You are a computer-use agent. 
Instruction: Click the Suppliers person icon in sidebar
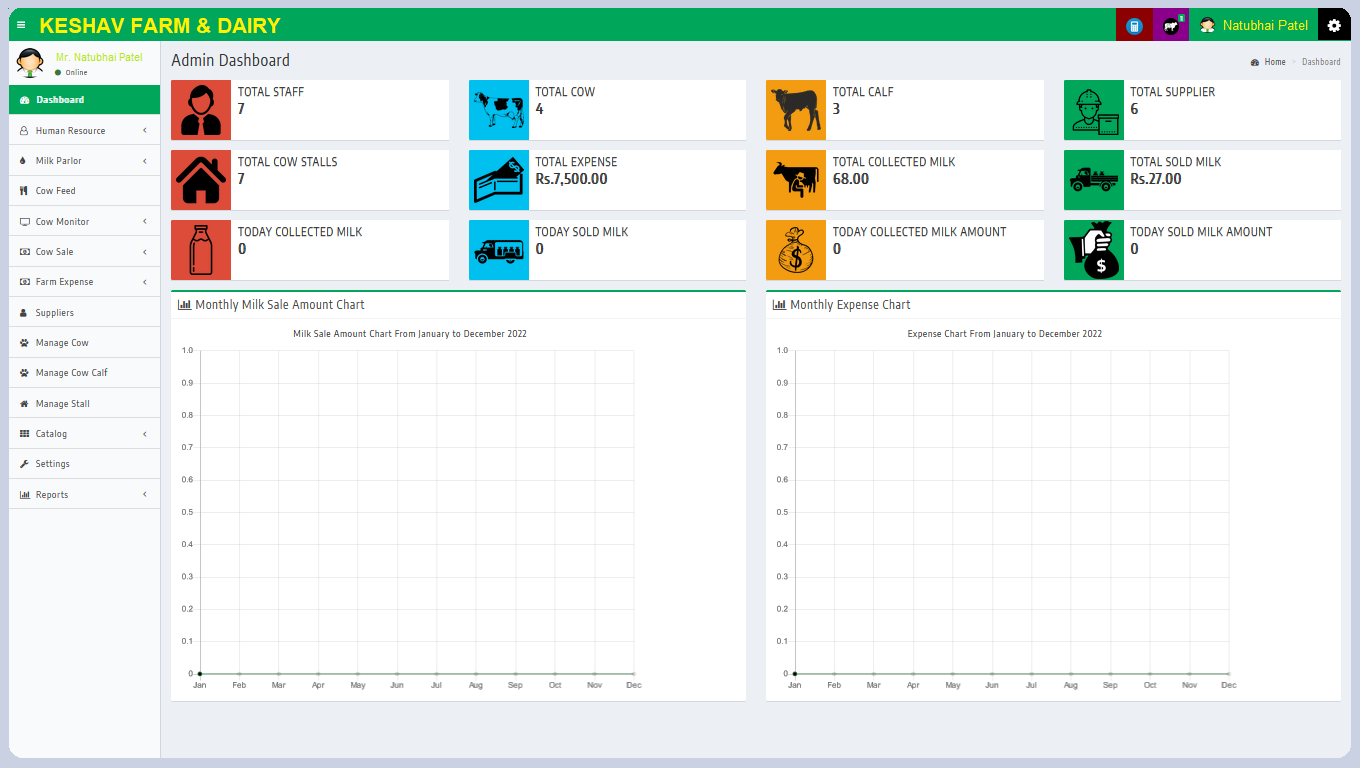22,312
